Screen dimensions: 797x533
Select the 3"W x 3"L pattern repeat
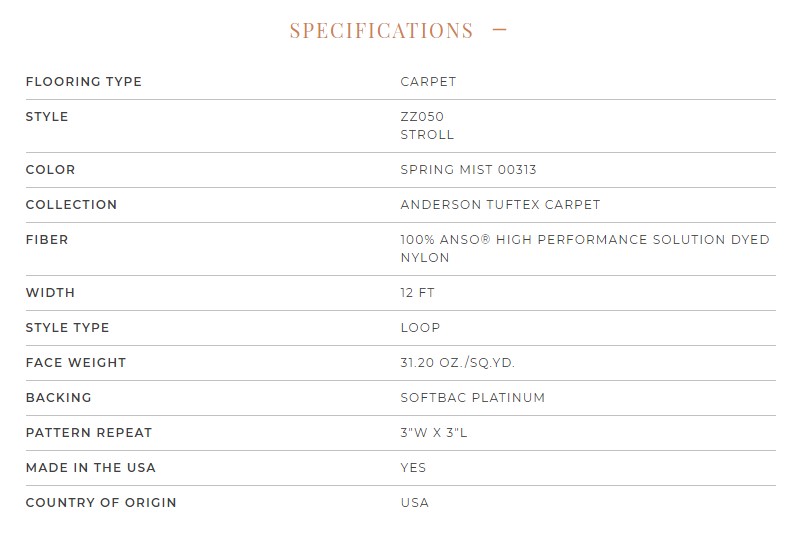click(434, 433)
